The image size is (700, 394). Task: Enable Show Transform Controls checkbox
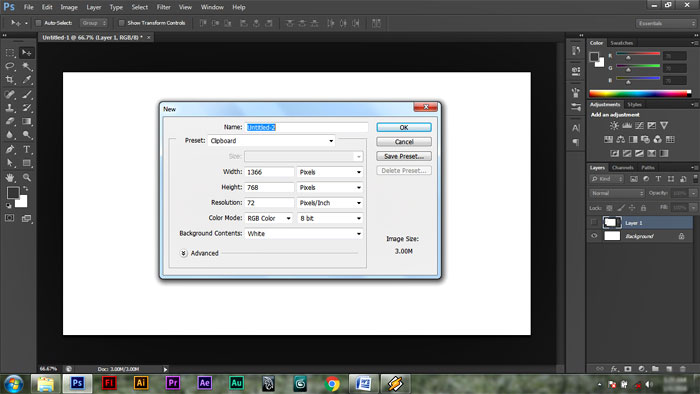[x=121, y=23]
